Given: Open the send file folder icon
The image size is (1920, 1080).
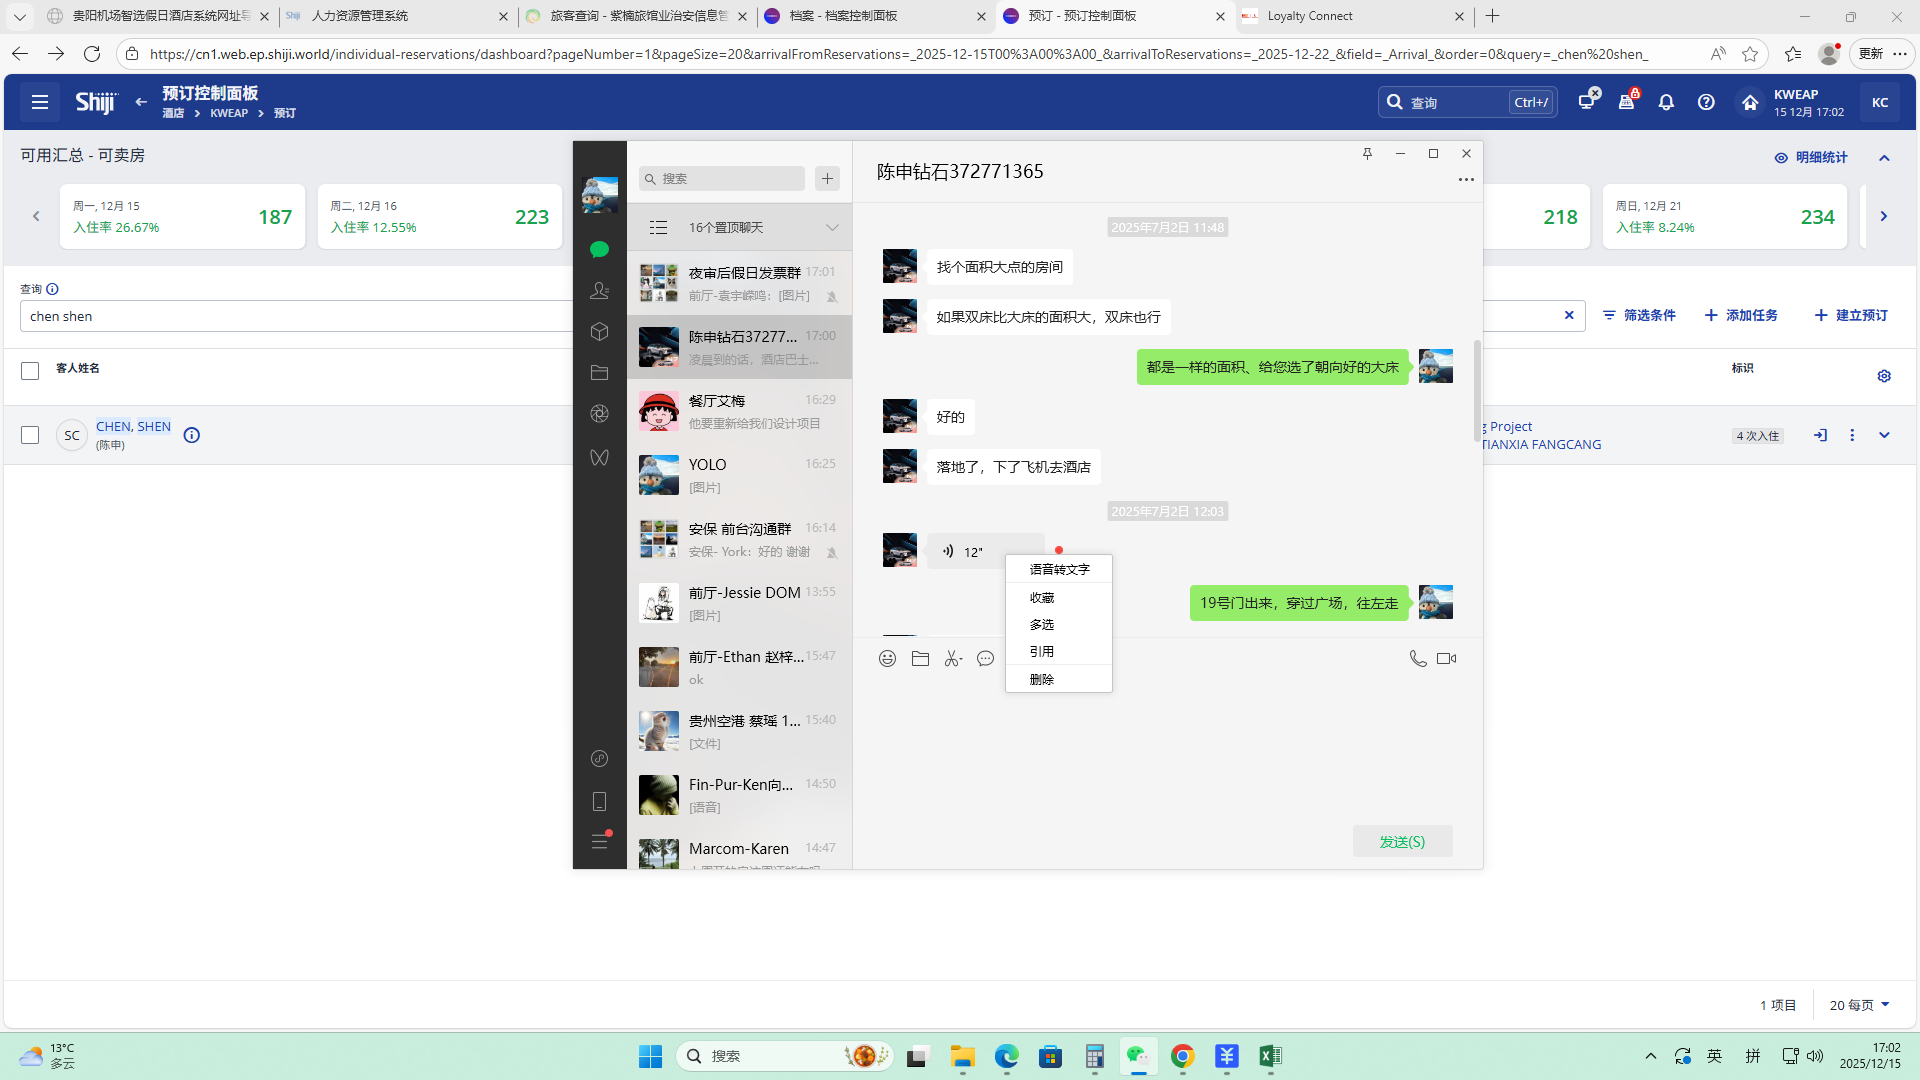Looking at the screenshot, I should pyautogui.click(x=920, y=658).
